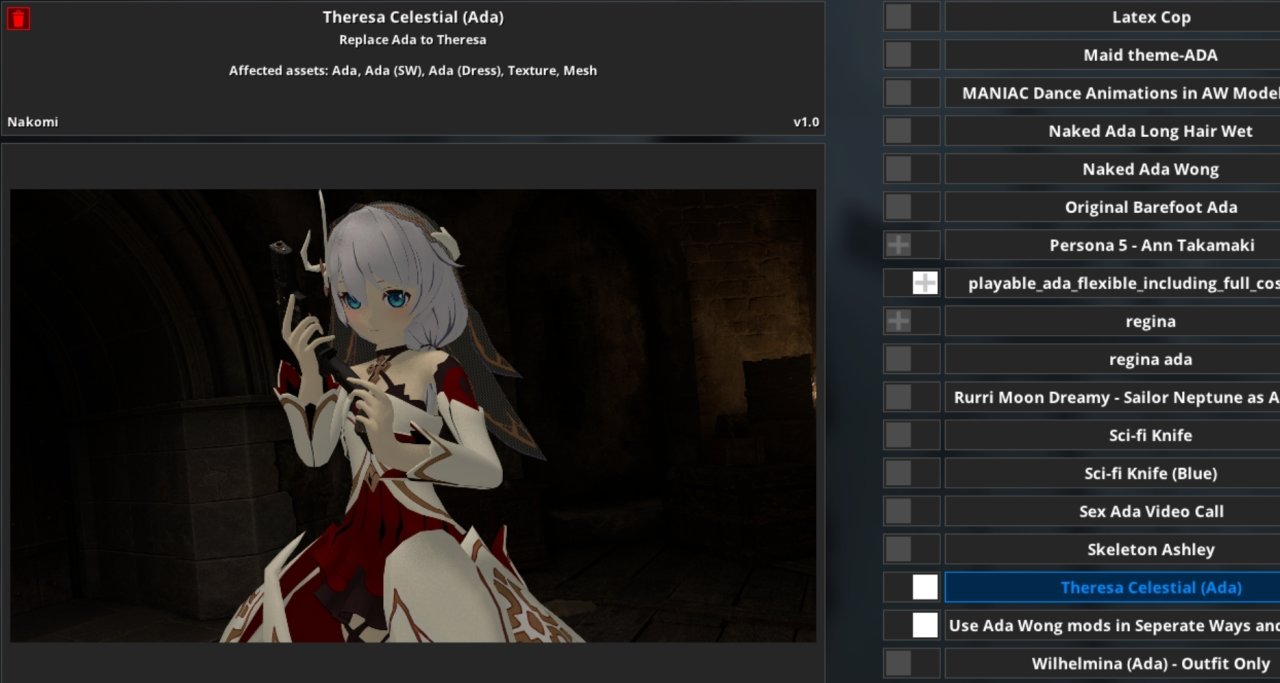Click the Theresa Celestial (Ada) details heading
The width and height of the screenshot is (1280, 683).
(x=413, y=17)
